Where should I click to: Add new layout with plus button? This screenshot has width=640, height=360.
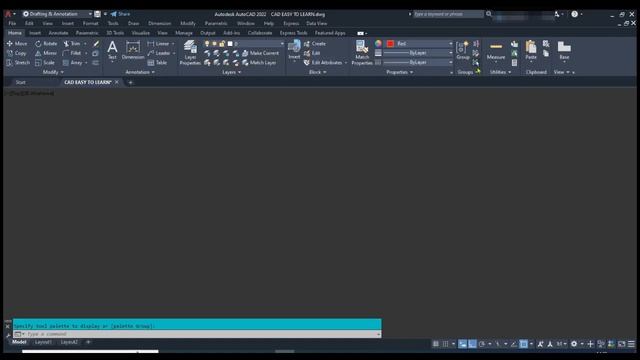click(x=88, y=342)
